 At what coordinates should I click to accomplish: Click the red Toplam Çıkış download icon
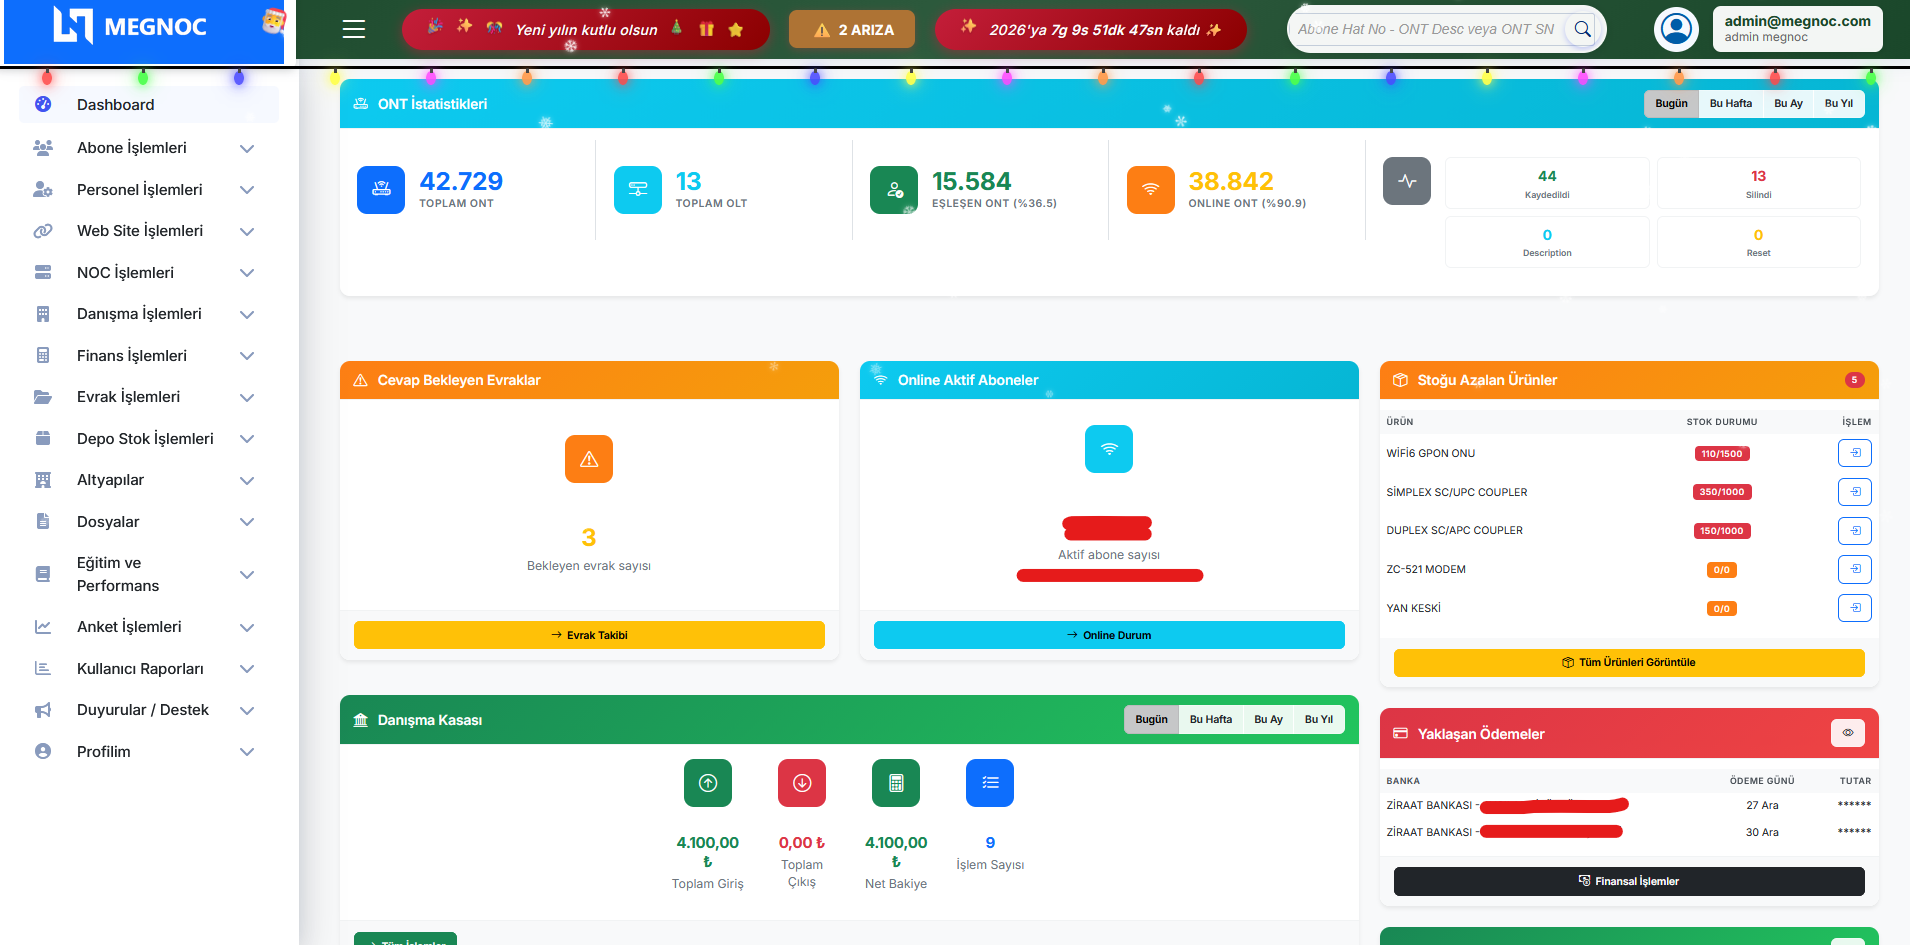[x=801, y=783]
